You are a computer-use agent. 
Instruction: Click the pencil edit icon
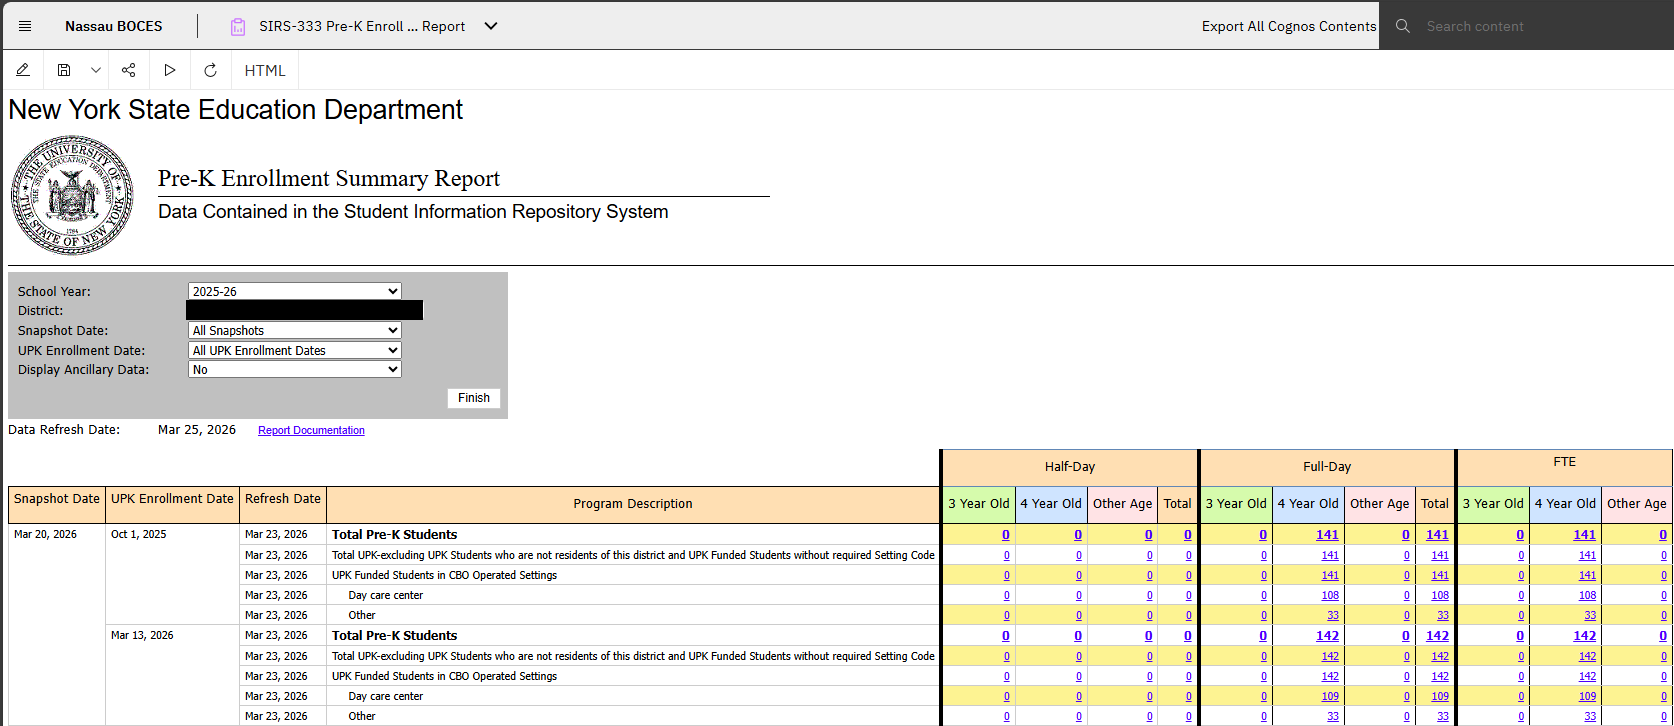[23, 70]
